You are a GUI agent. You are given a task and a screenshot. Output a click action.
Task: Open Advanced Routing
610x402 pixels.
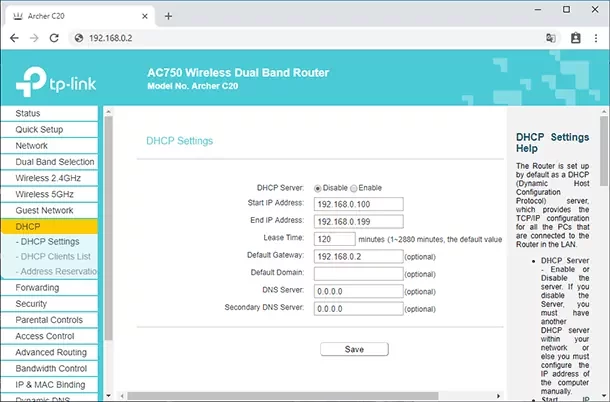49,352
